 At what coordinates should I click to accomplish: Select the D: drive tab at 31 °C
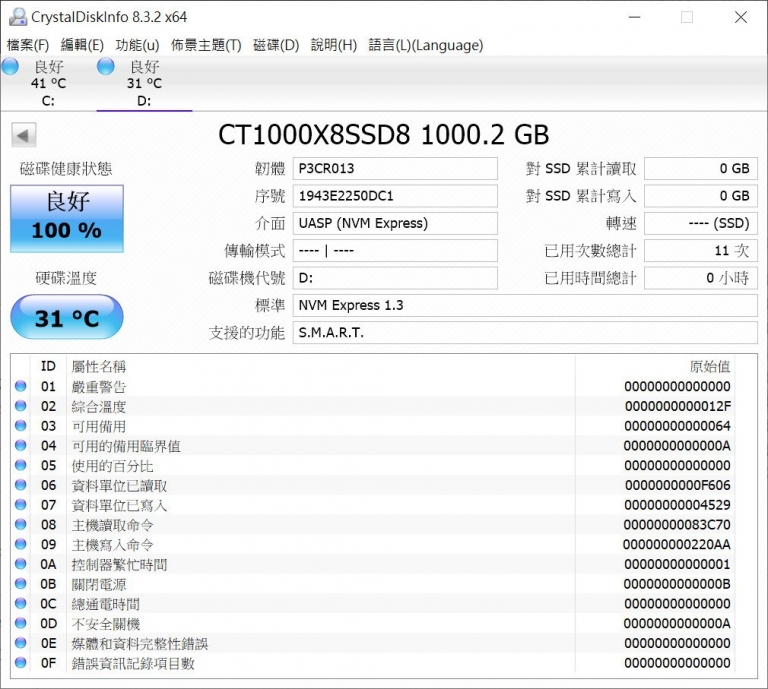144,84
